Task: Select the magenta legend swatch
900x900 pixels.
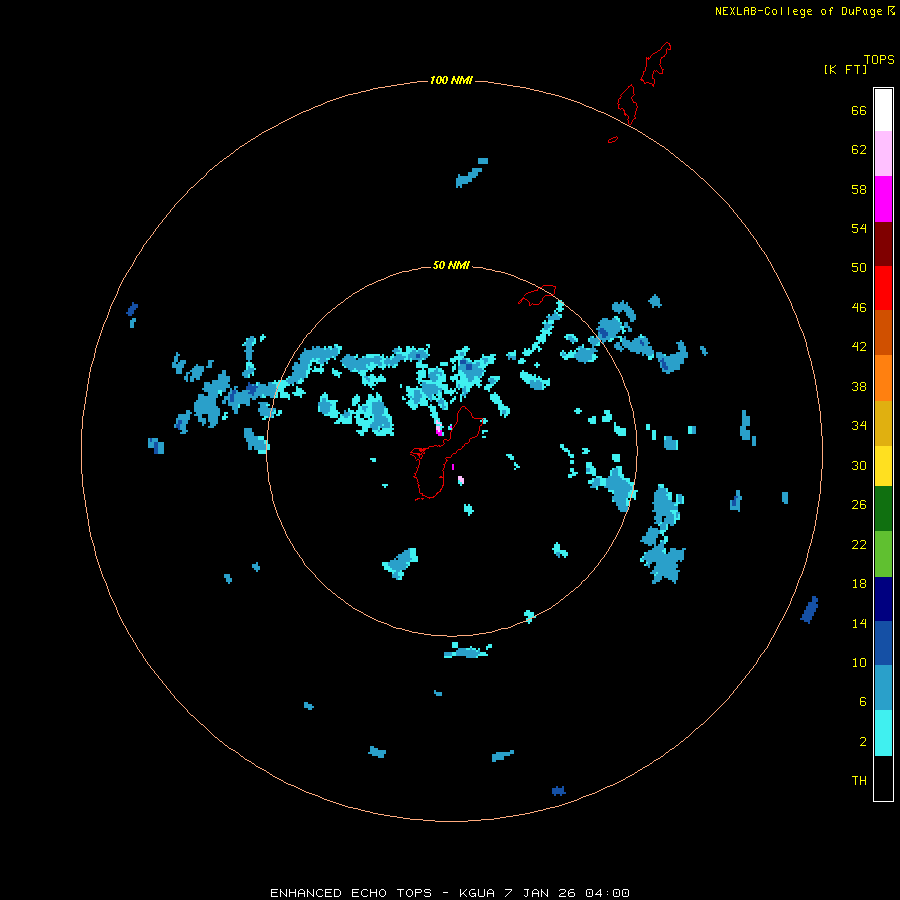Action: click(x=883, y=199)
